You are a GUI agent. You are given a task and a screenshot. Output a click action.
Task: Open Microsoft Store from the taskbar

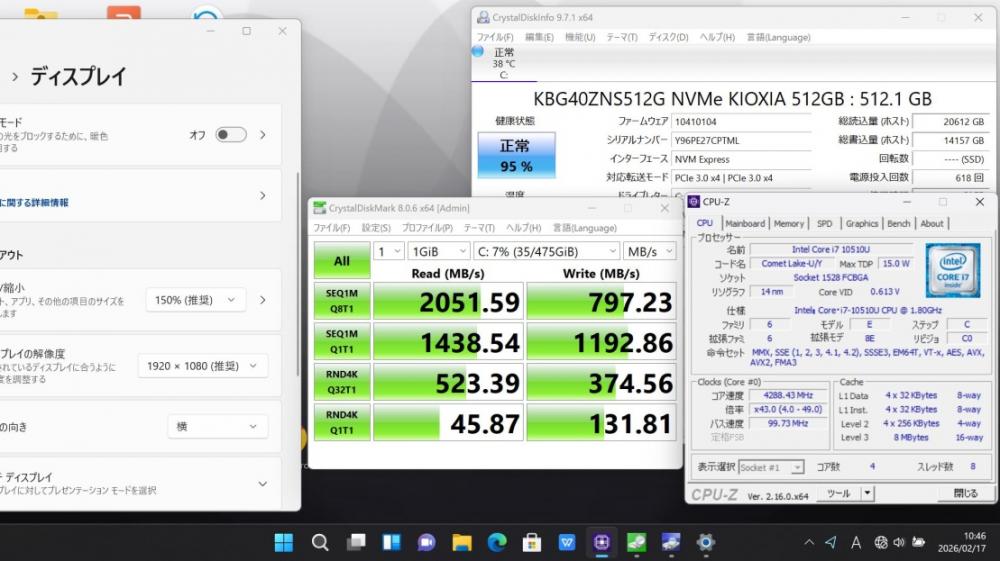(x=532, y=542)
